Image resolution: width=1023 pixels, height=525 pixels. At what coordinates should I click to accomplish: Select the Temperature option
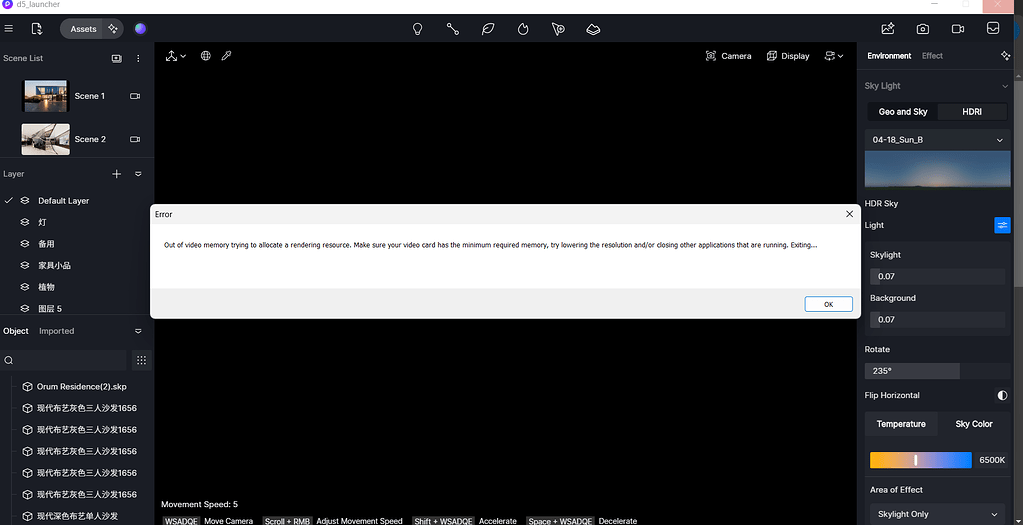point(901,424)
